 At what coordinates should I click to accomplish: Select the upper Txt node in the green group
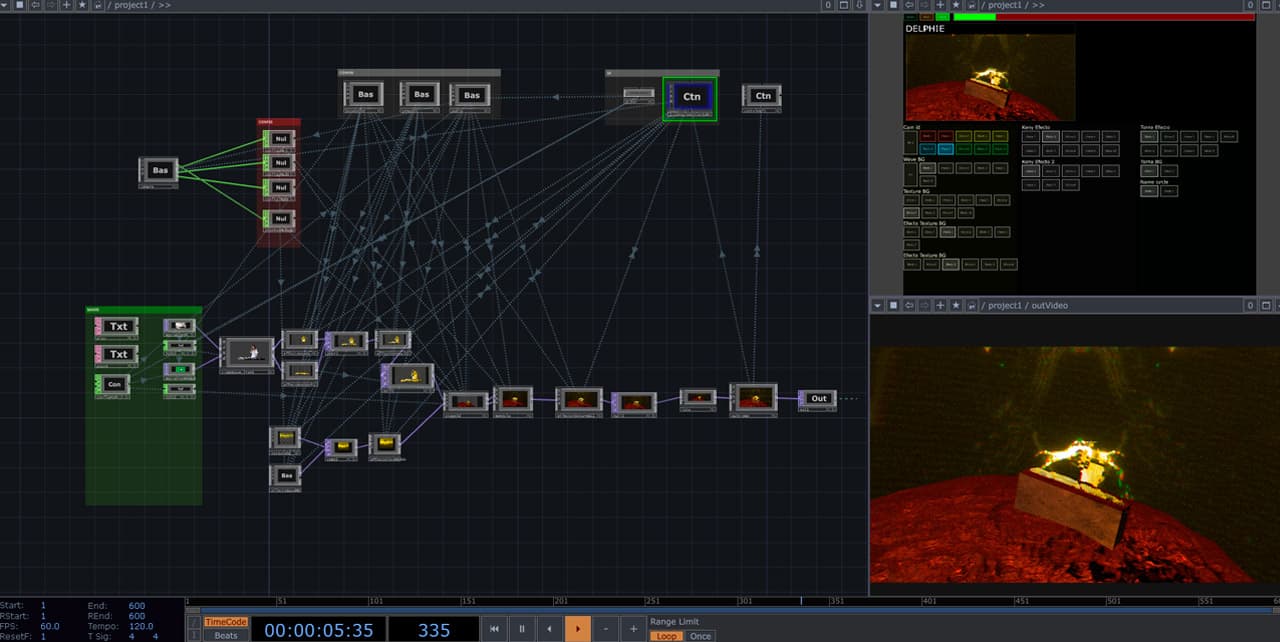(116, 327)
